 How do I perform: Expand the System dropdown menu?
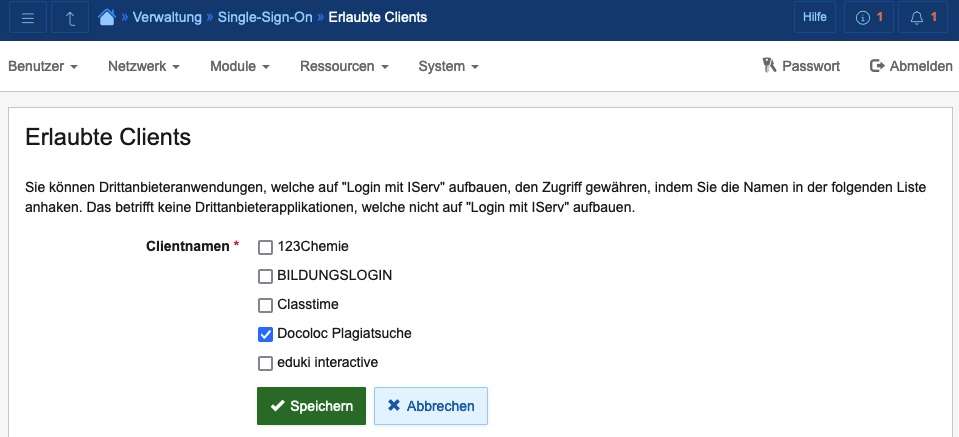[448, 67]
